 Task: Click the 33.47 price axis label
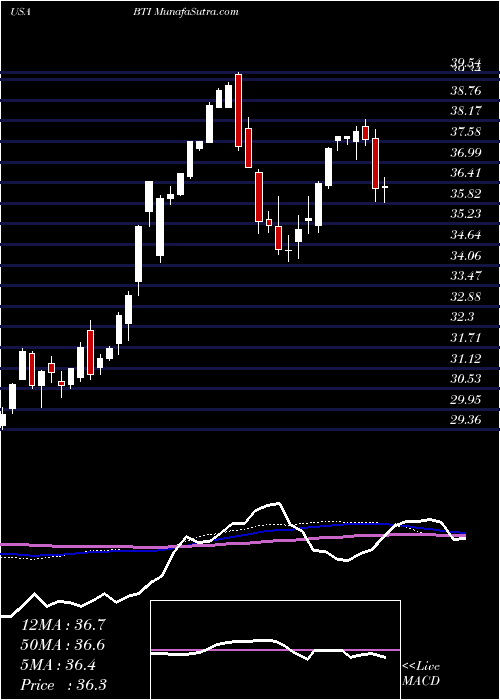coord(466,276)
